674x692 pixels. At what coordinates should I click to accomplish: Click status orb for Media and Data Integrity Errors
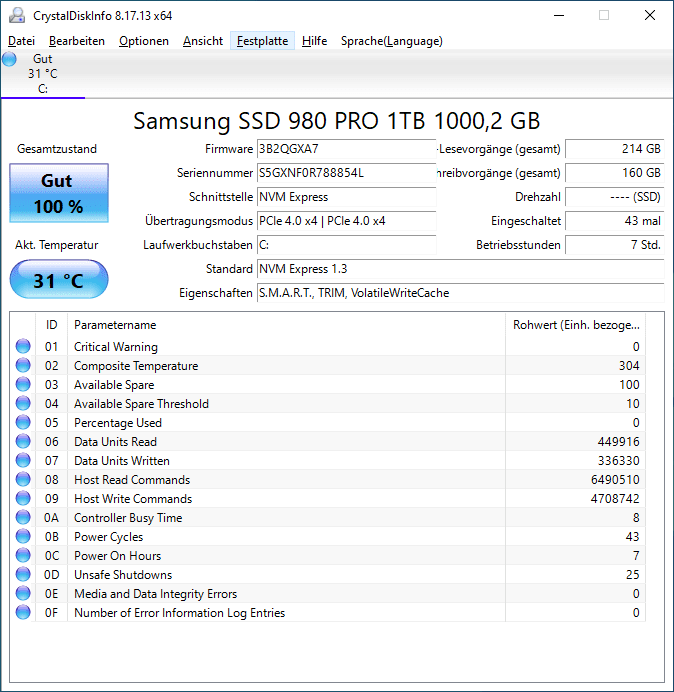pyautogui.click(x=23, y=593)
